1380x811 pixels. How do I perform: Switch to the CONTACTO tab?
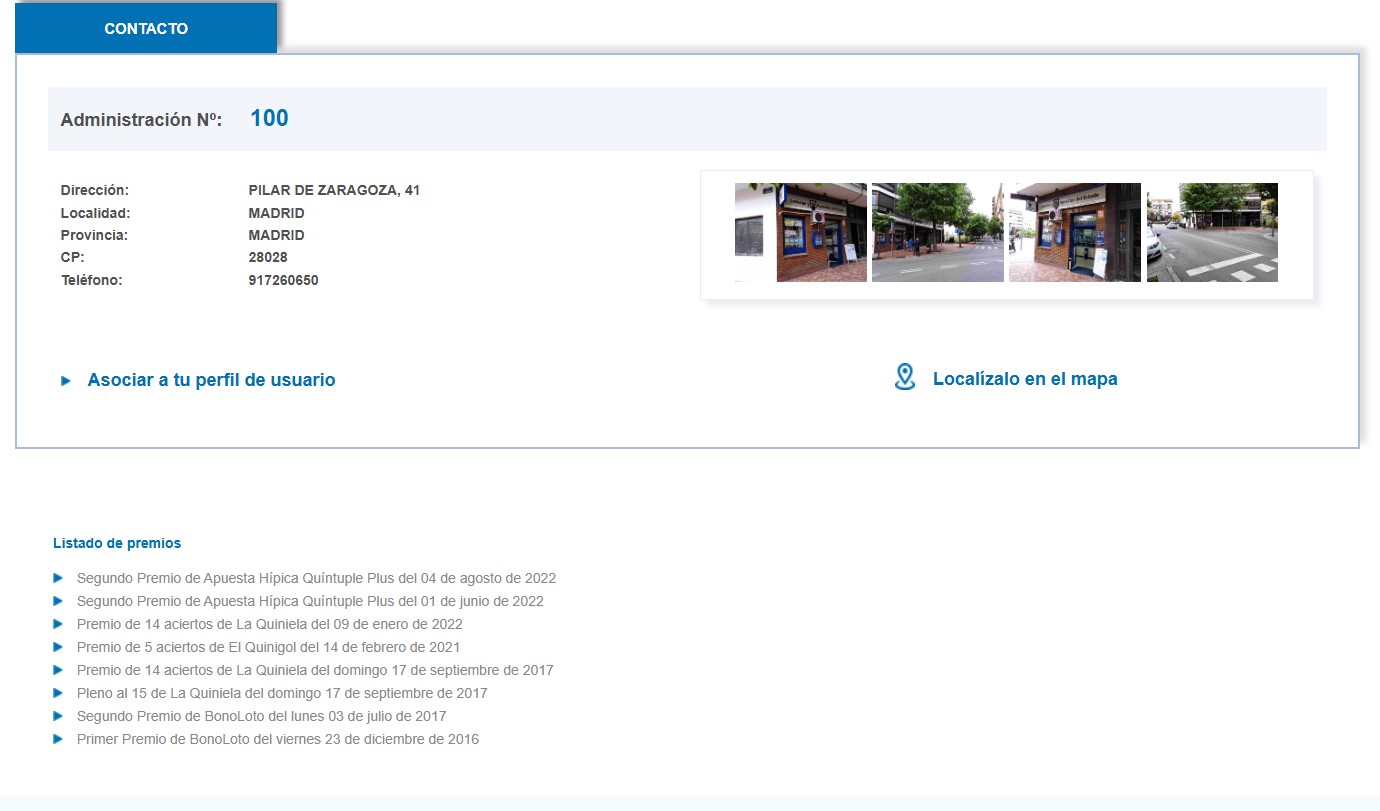click(146, 29)
